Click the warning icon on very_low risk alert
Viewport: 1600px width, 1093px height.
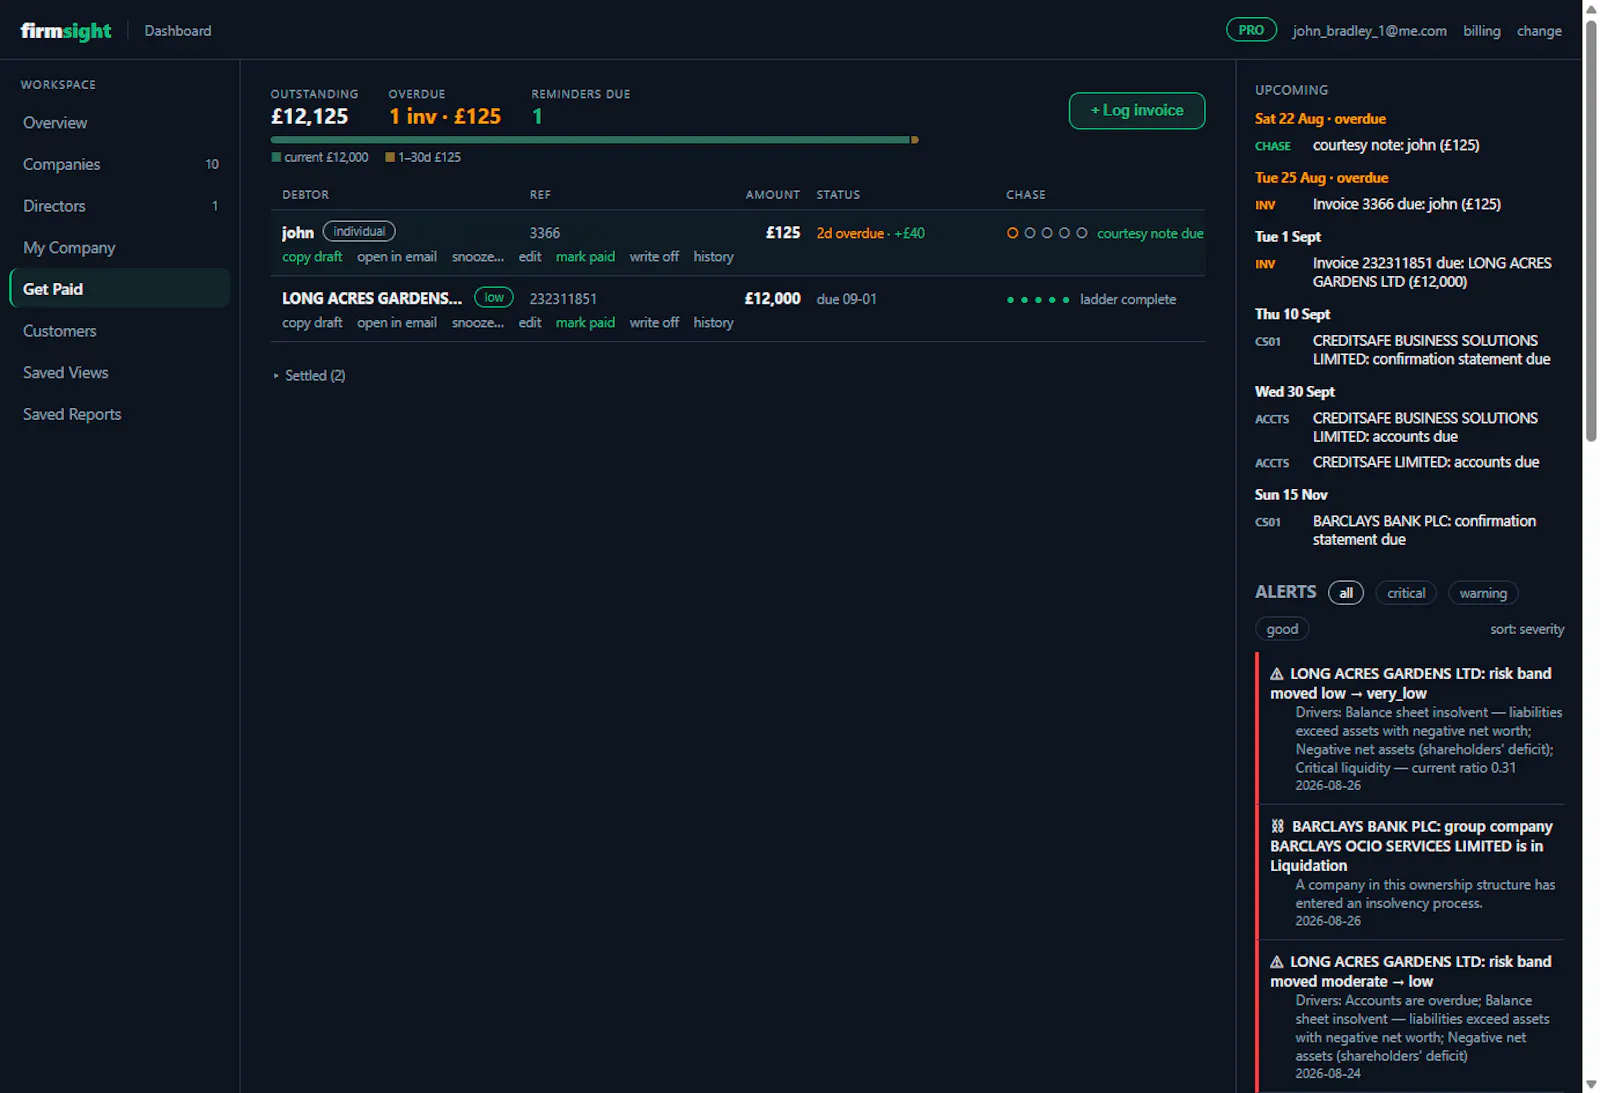click(1277, 674)
